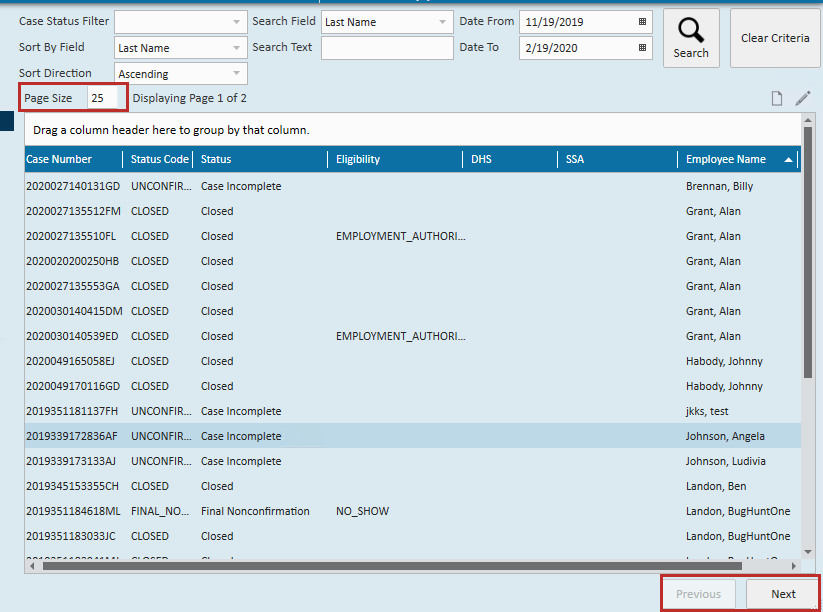This screenshot has width=823, height=612.
Task: Click the pencil edit icon
Action: coord(803,98)
